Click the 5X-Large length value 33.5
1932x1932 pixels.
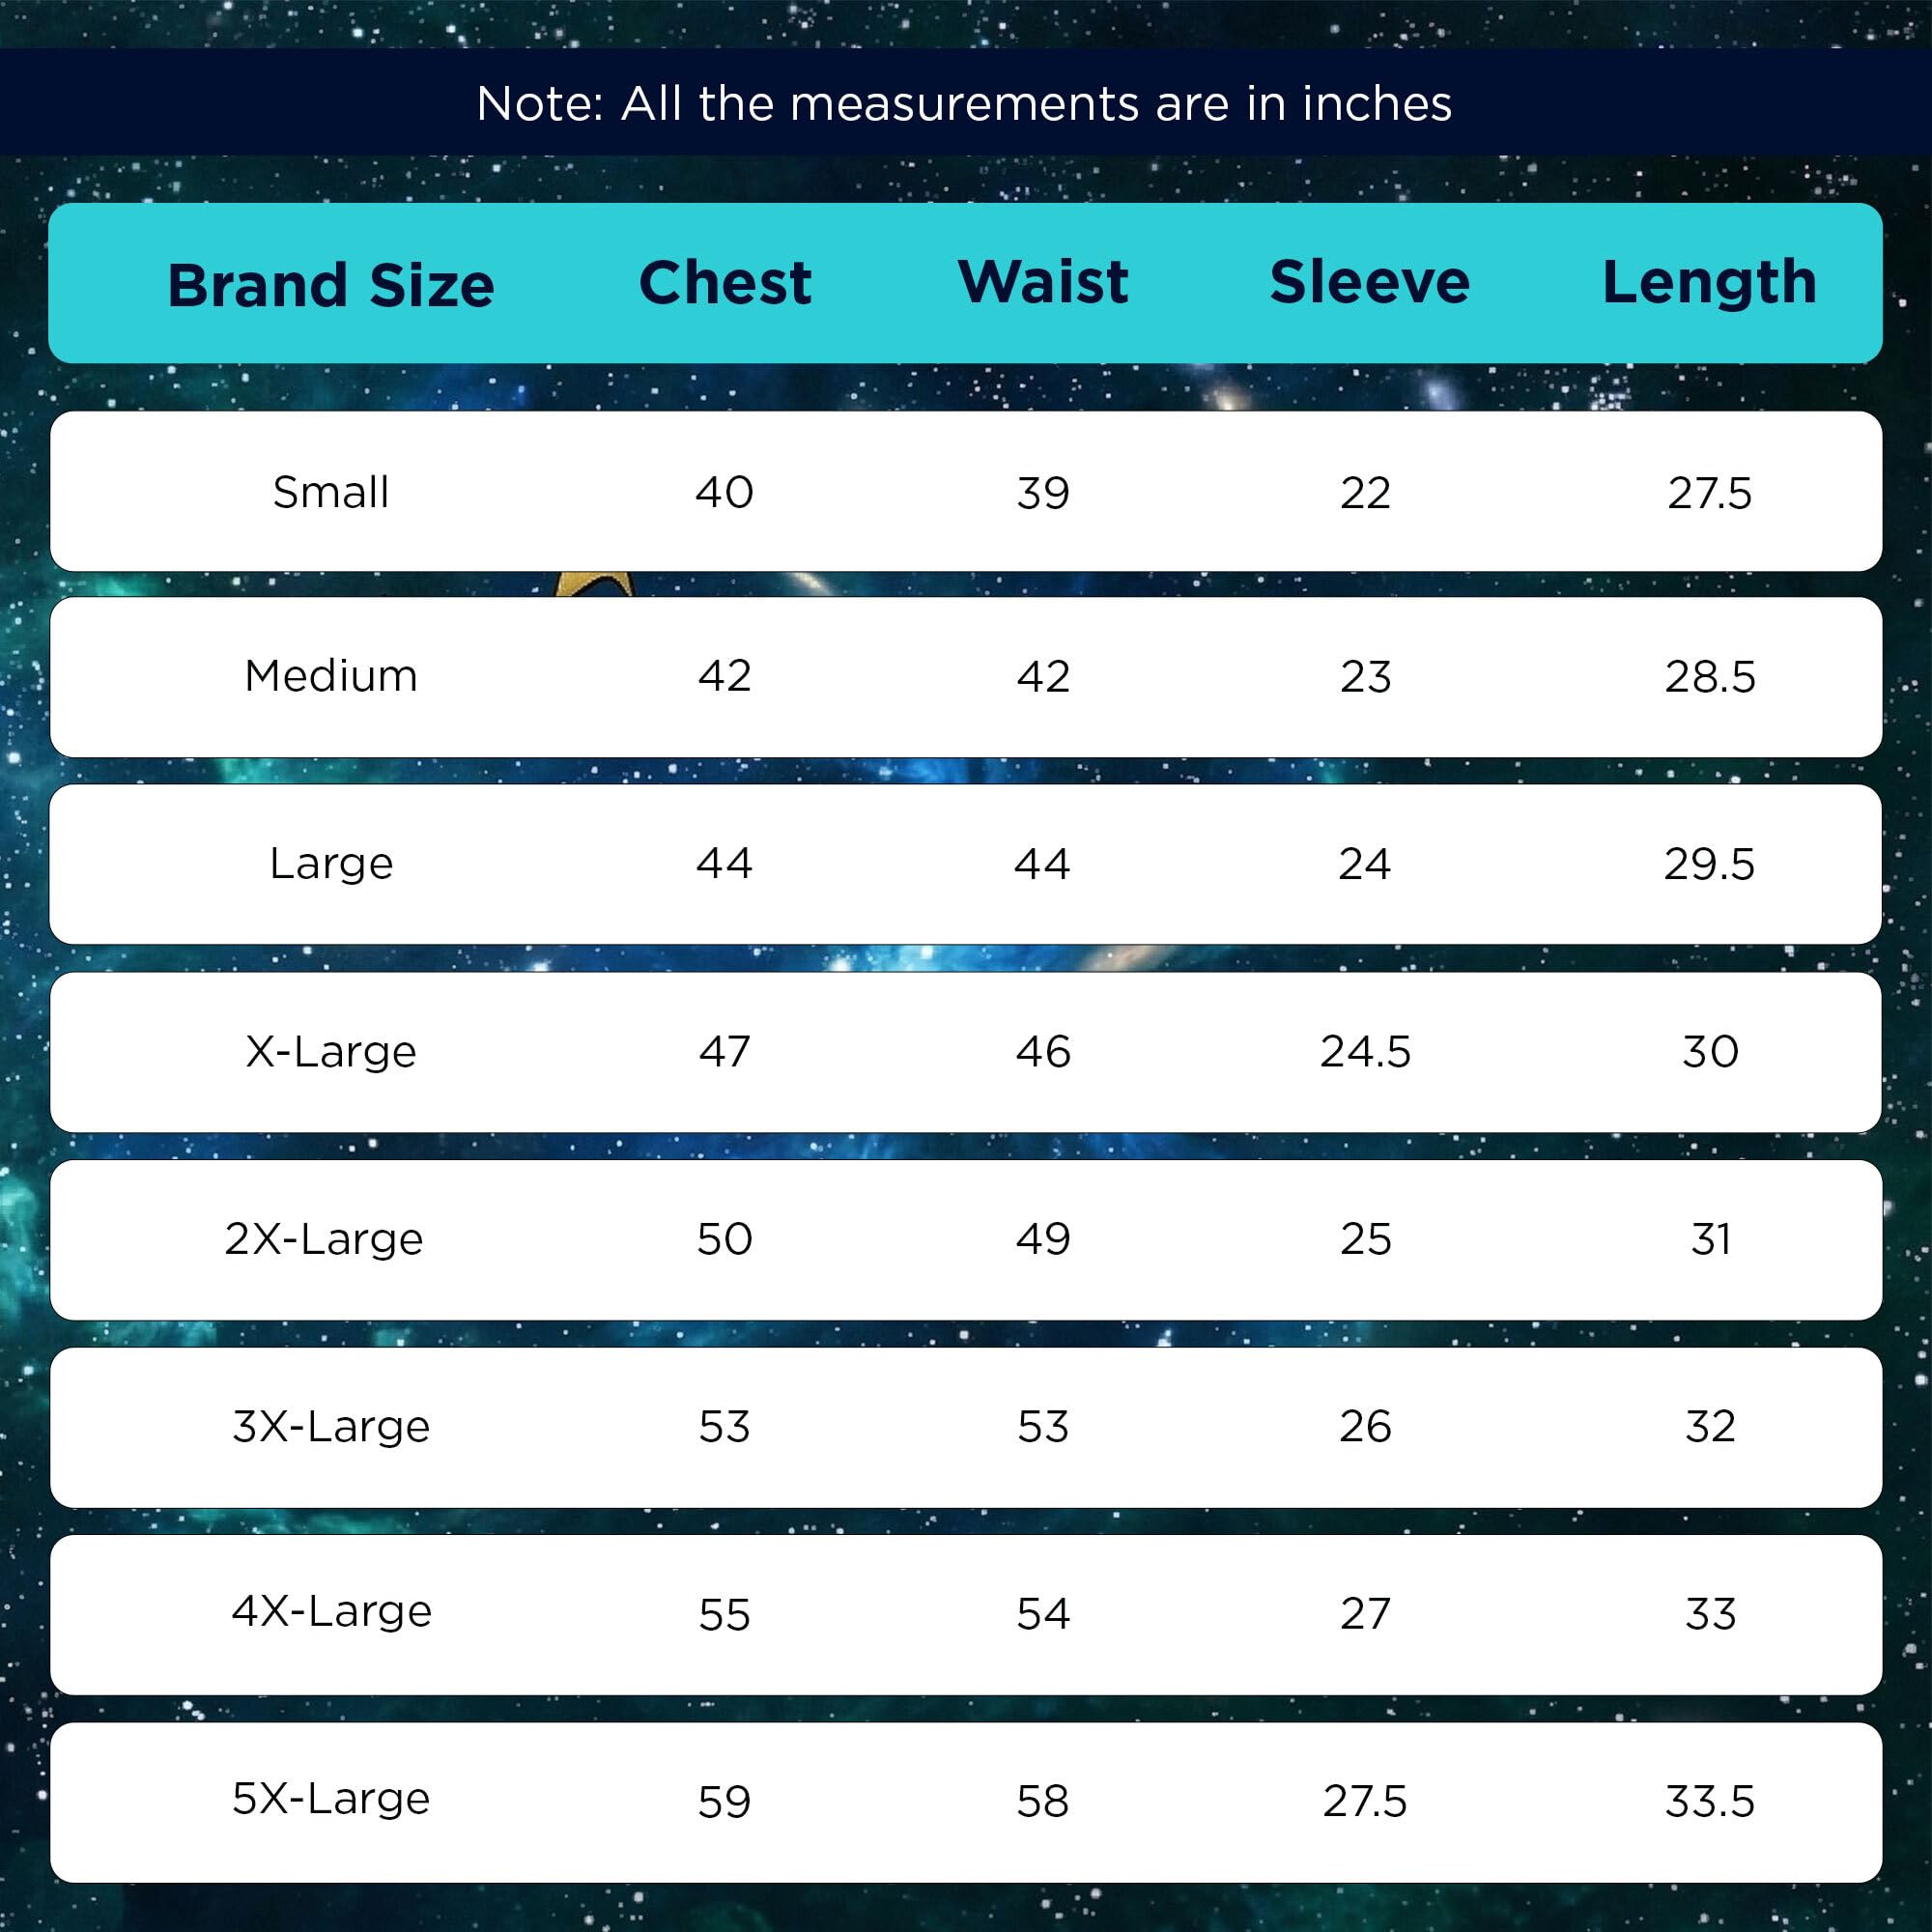coord(1709,1801)
